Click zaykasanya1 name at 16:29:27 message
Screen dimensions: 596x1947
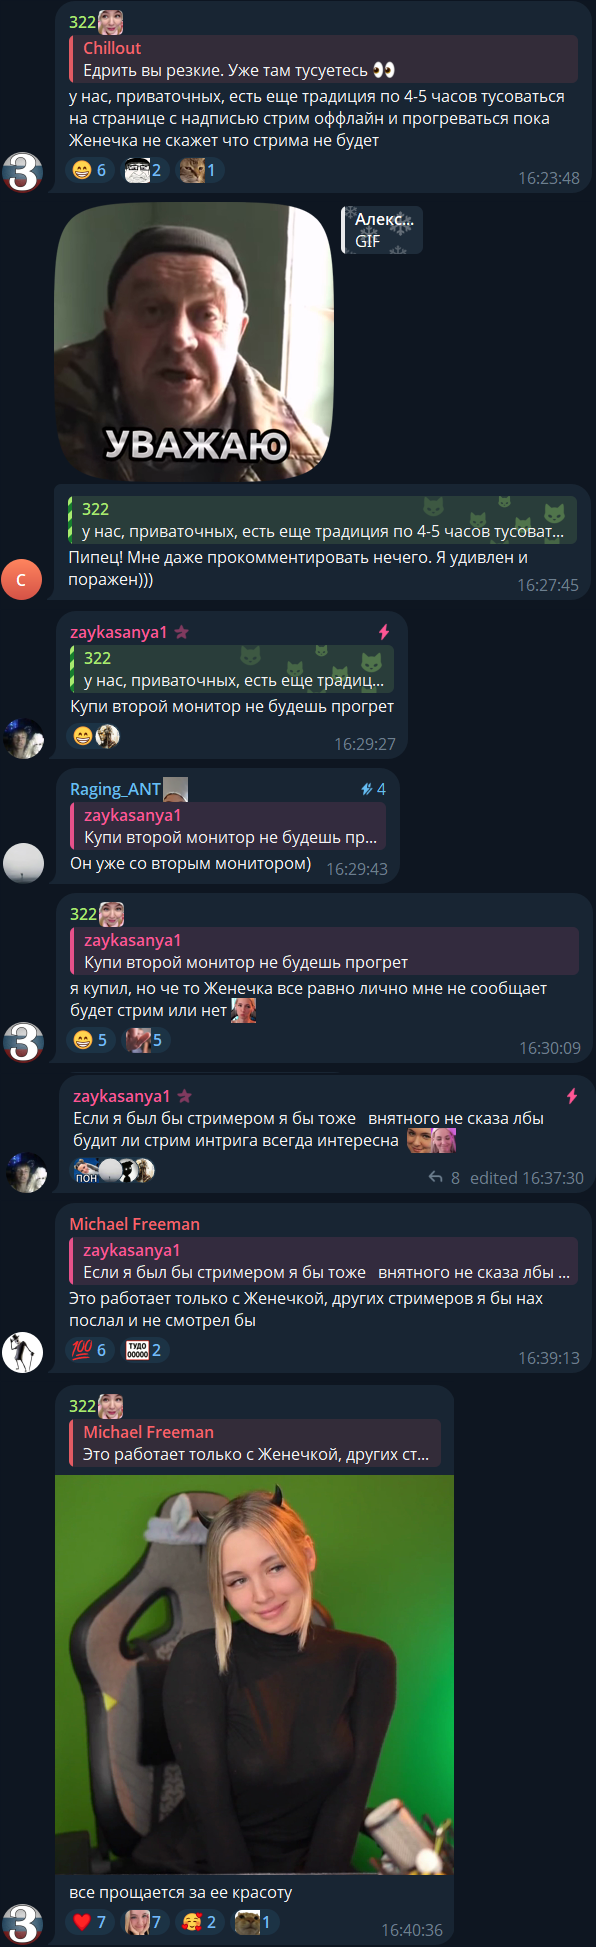(x=119, y=632)
